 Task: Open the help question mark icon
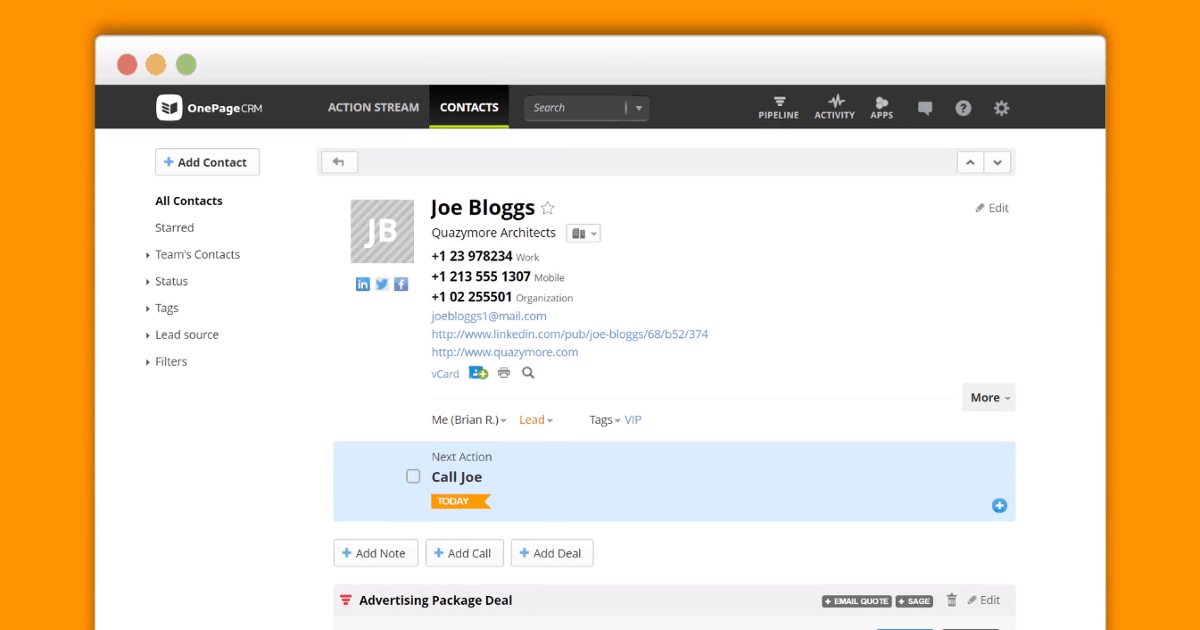tap(962, 107)
